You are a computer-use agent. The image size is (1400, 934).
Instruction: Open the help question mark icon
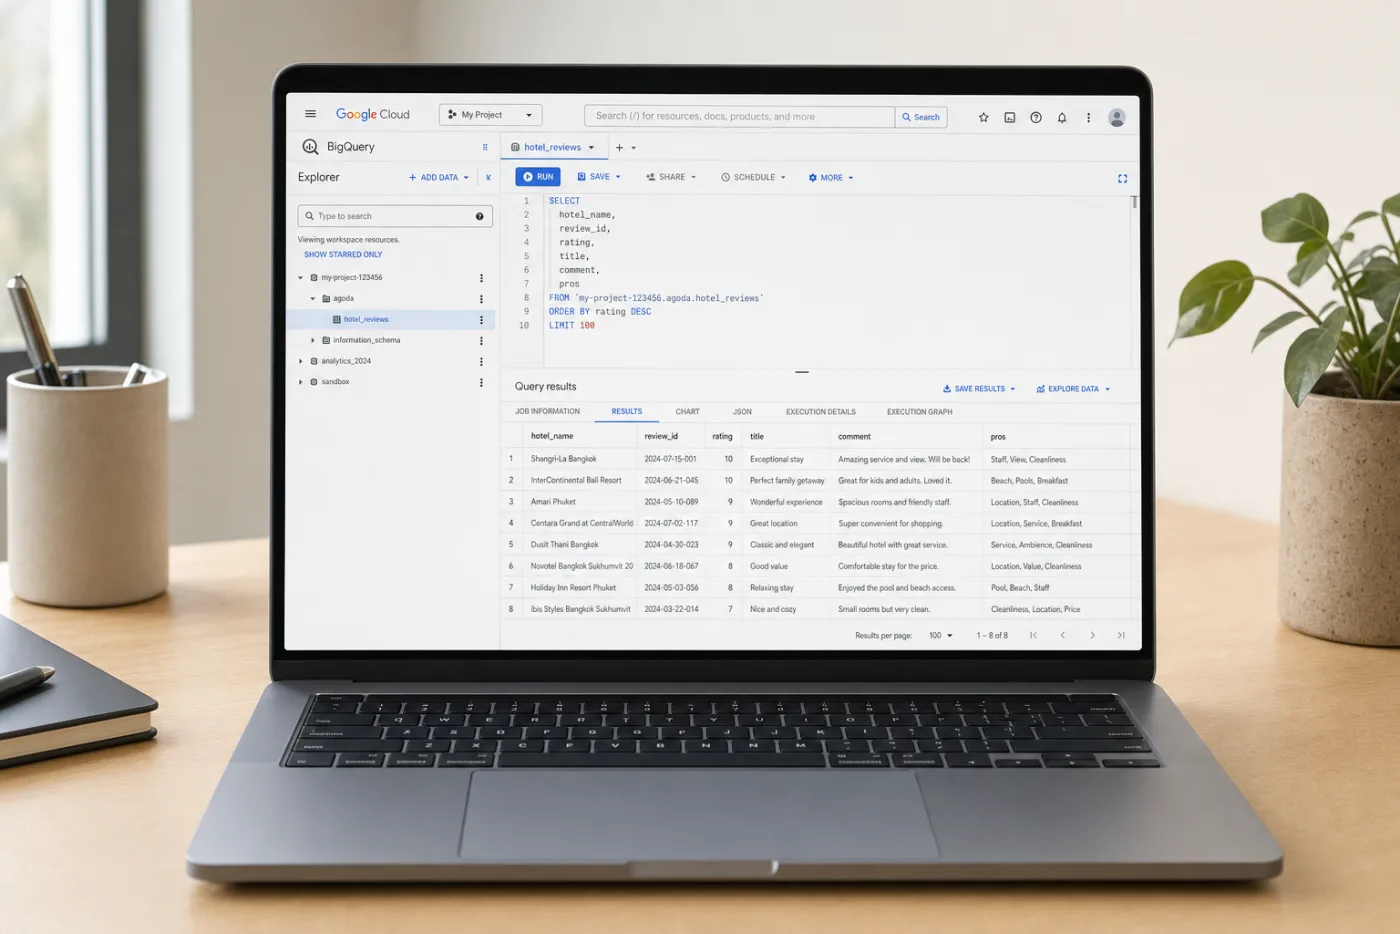pyautogui.click(x=1036, y=117)
